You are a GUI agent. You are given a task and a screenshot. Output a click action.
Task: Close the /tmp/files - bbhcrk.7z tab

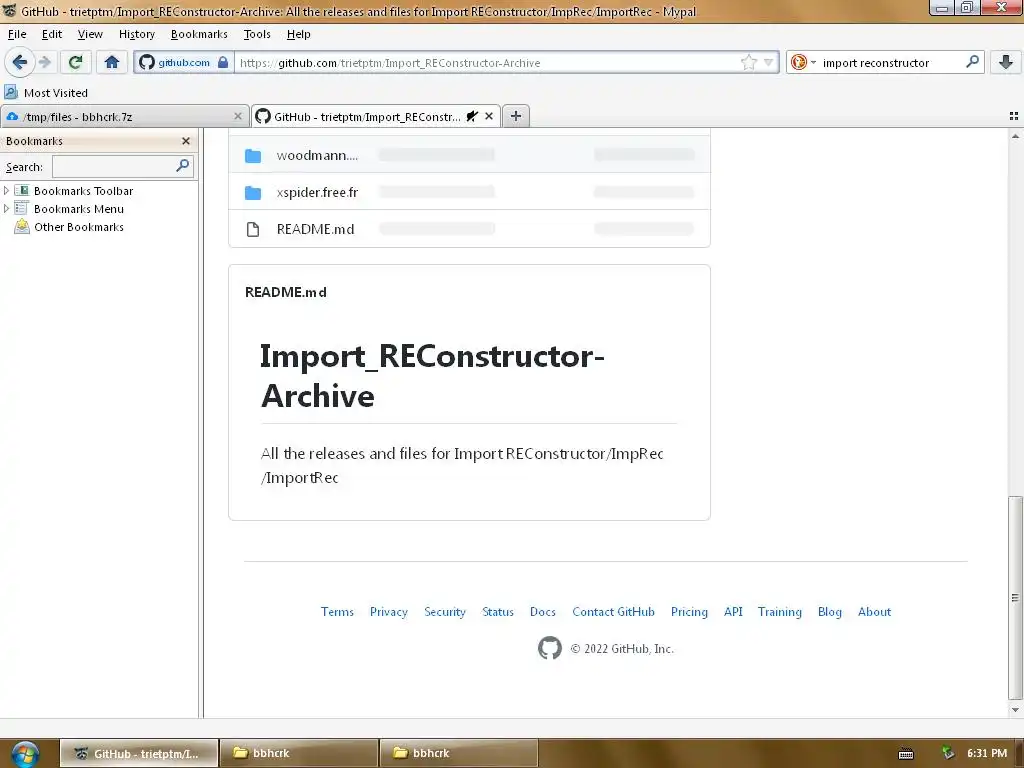click(x=238, y=116)
